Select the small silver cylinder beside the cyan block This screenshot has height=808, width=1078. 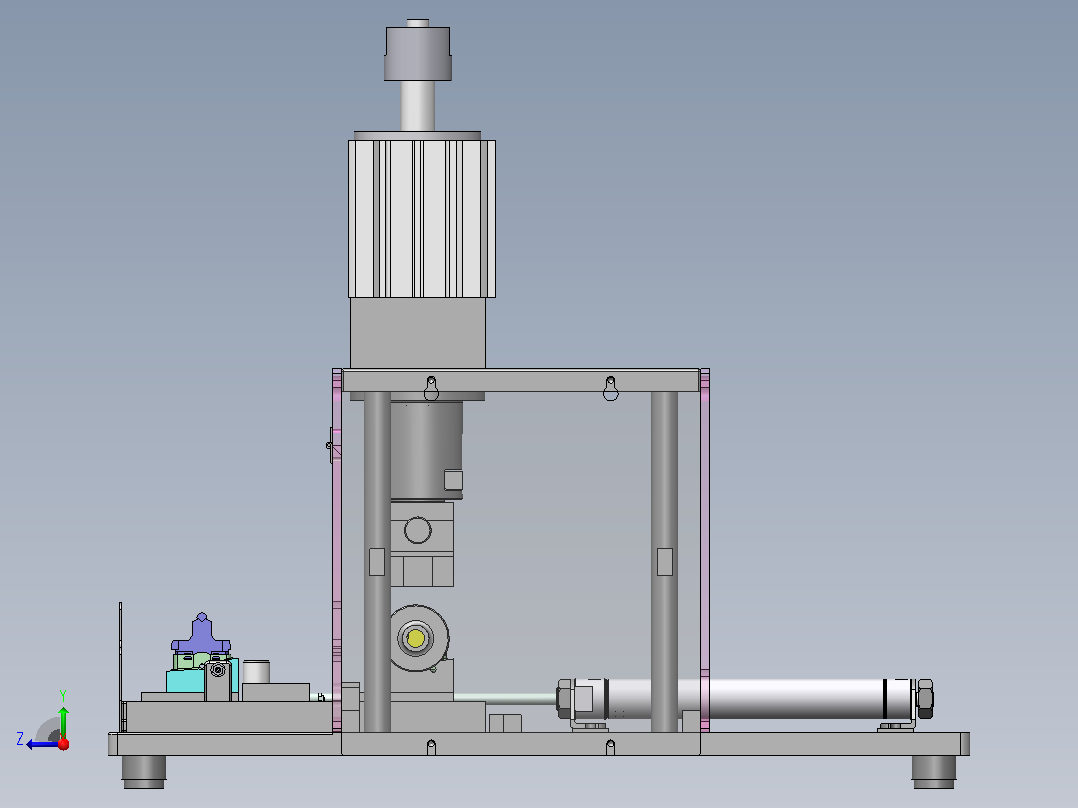point(256,671)
